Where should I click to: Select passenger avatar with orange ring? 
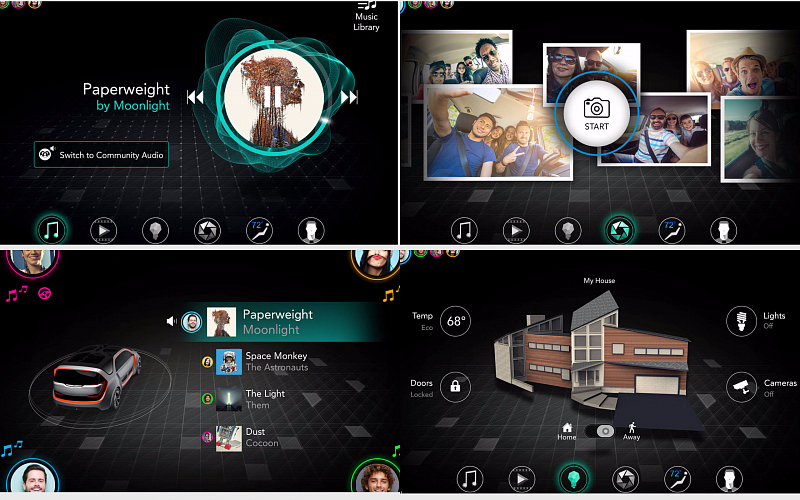tap(376, 263)
